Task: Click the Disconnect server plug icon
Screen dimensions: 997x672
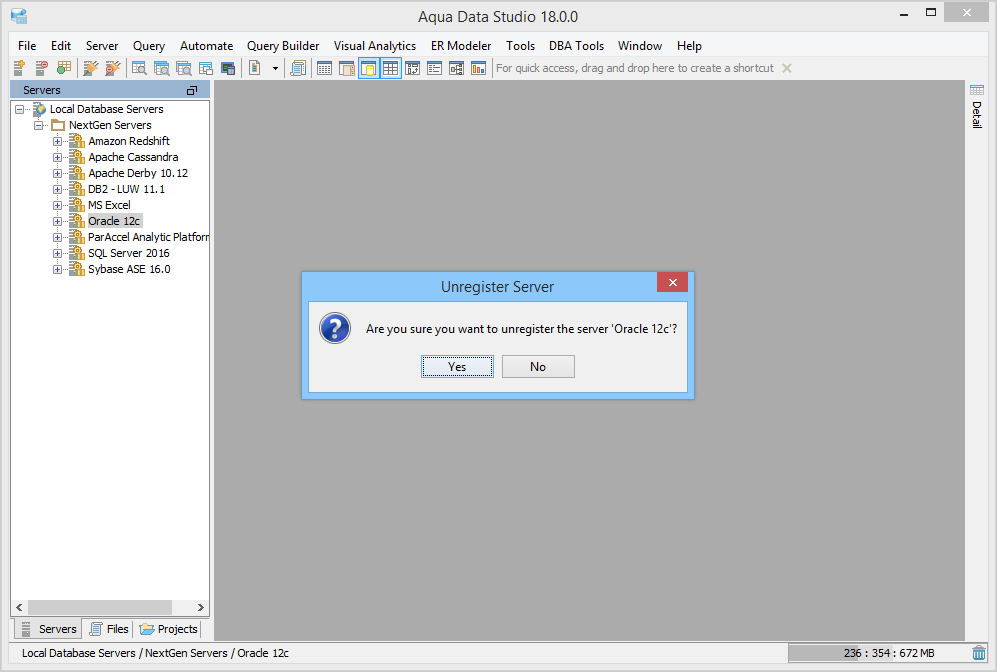Action: pos(113,68)
